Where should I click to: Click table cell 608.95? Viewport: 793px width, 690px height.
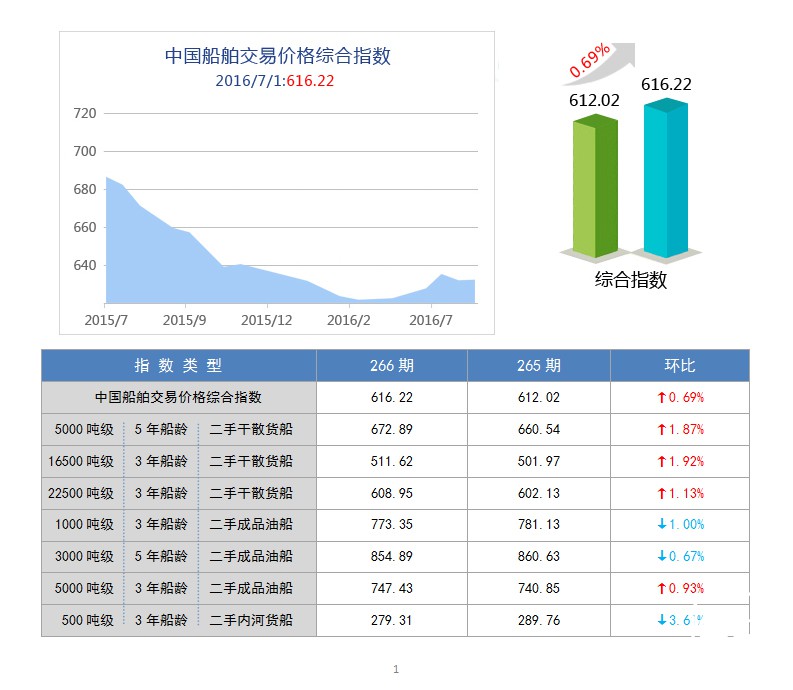tap(392, 493)
